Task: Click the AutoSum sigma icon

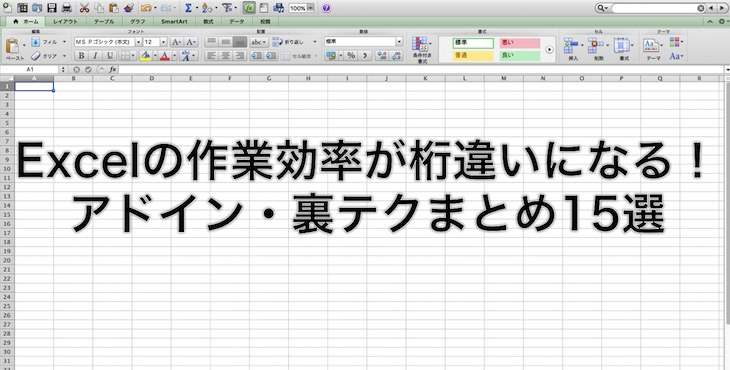Action: coord(188,7)
